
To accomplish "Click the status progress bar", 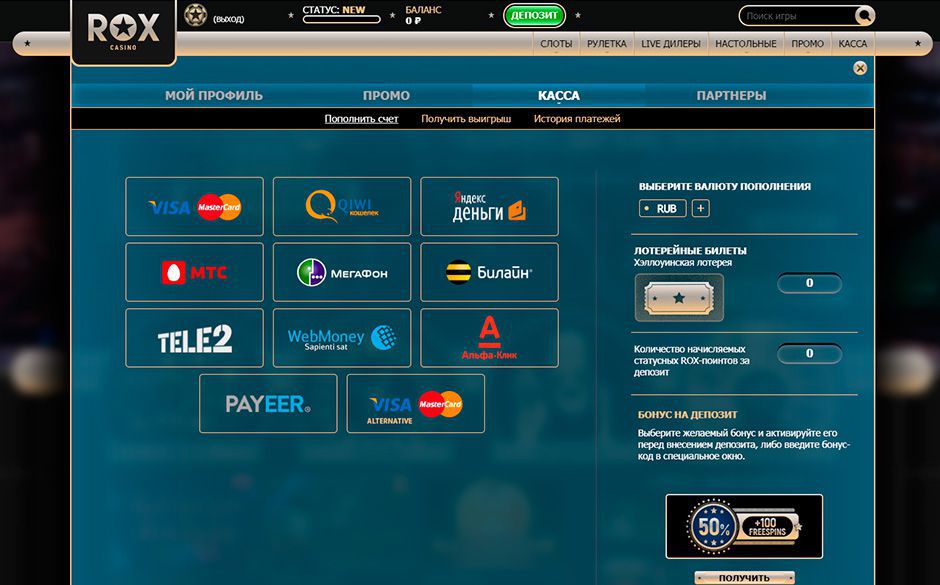I will pyautogui.click(x=342, y=19).
